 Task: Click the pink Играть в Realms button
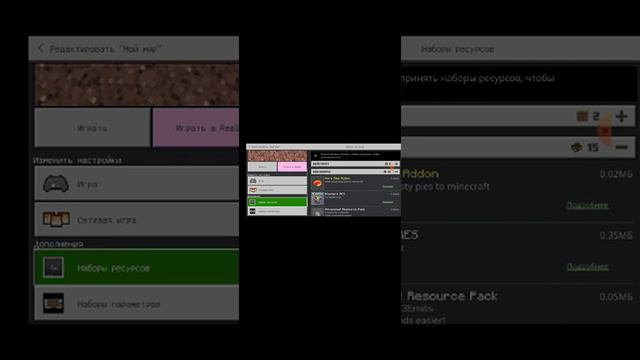196,128
